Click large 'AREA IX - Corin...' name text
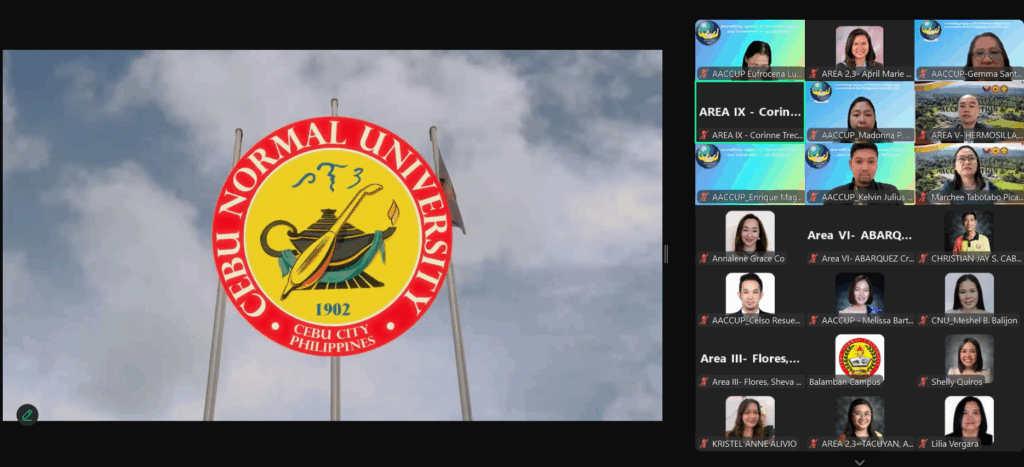The height and width of the screenshot is (467, 1024). tap(750, 112)
